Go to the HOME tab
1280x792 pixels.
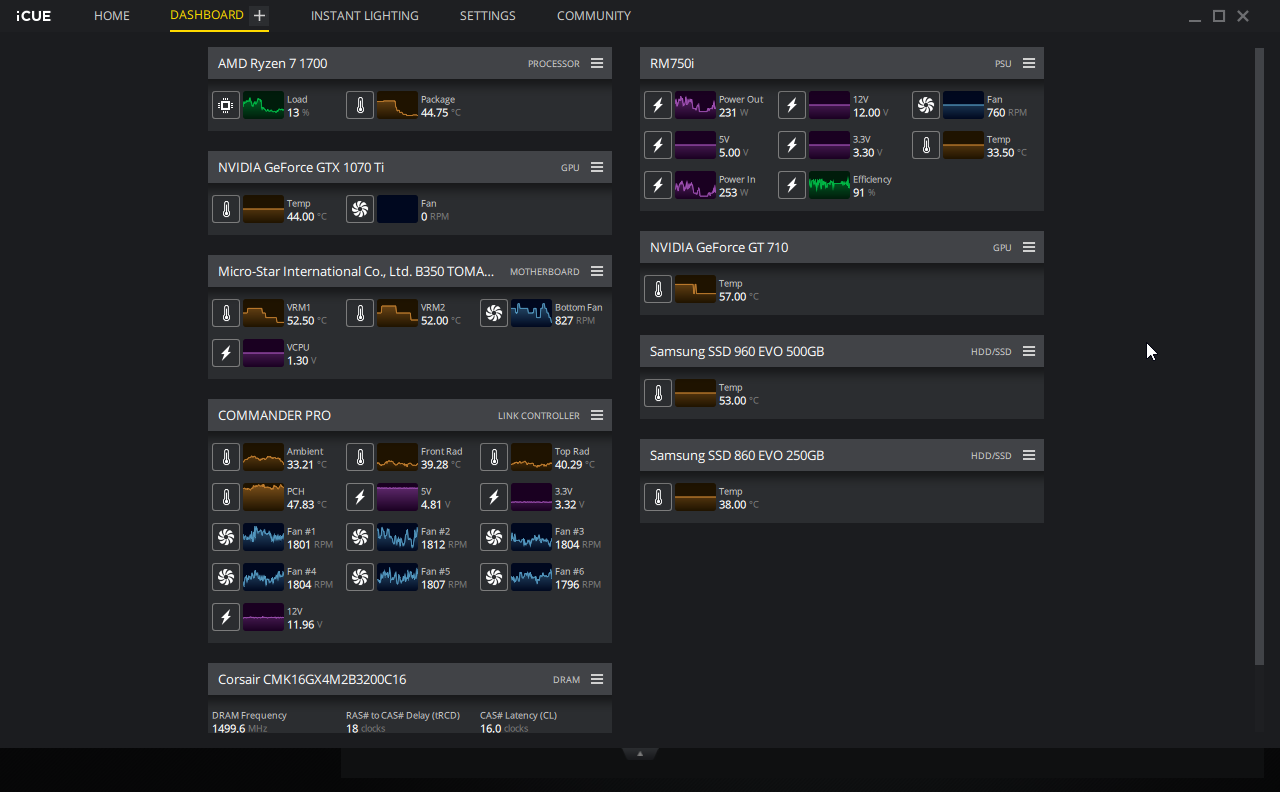pyautogui.click(x=112, y=16)
